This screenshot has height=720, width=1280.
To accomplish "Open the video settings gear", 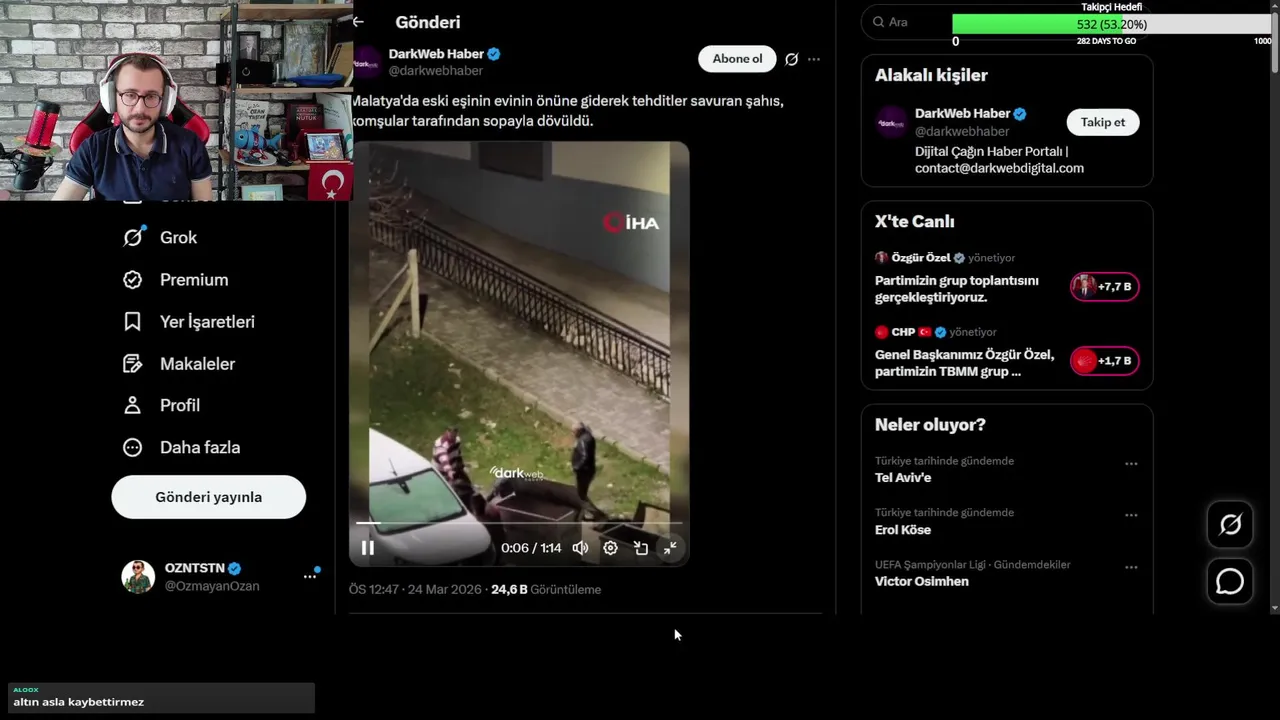I will [x=610, y=548].
